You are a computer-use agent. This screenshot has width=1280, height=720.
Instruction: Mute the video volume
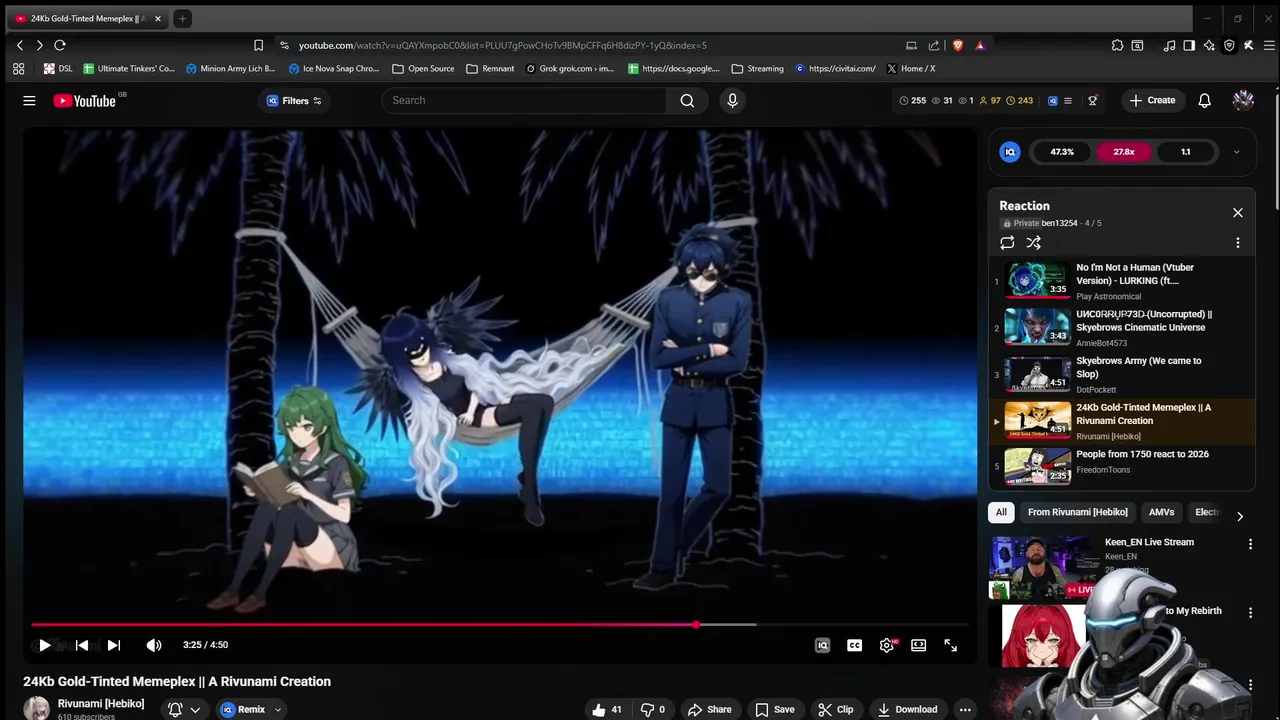153,645
